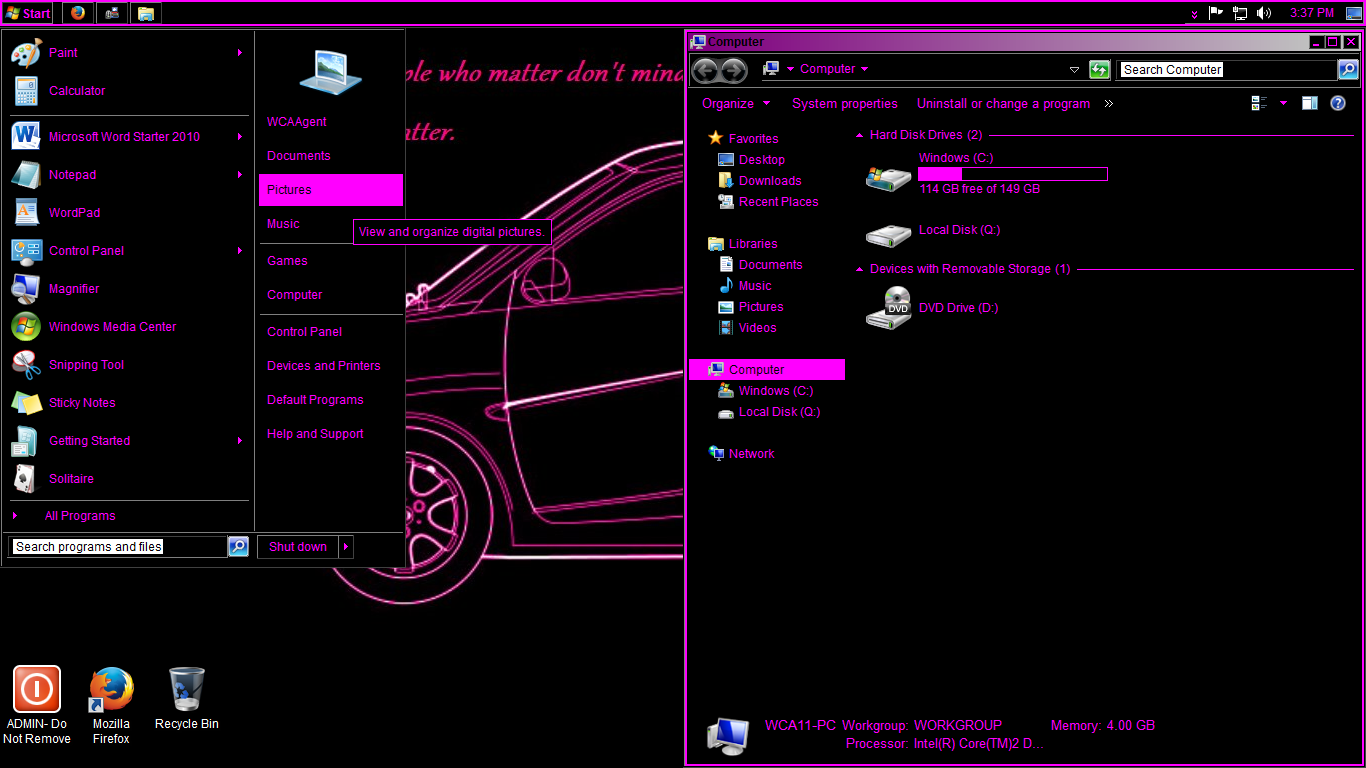1366x768 pixels.
Task: Open Getting Started
Action: (x=126, y=441)
